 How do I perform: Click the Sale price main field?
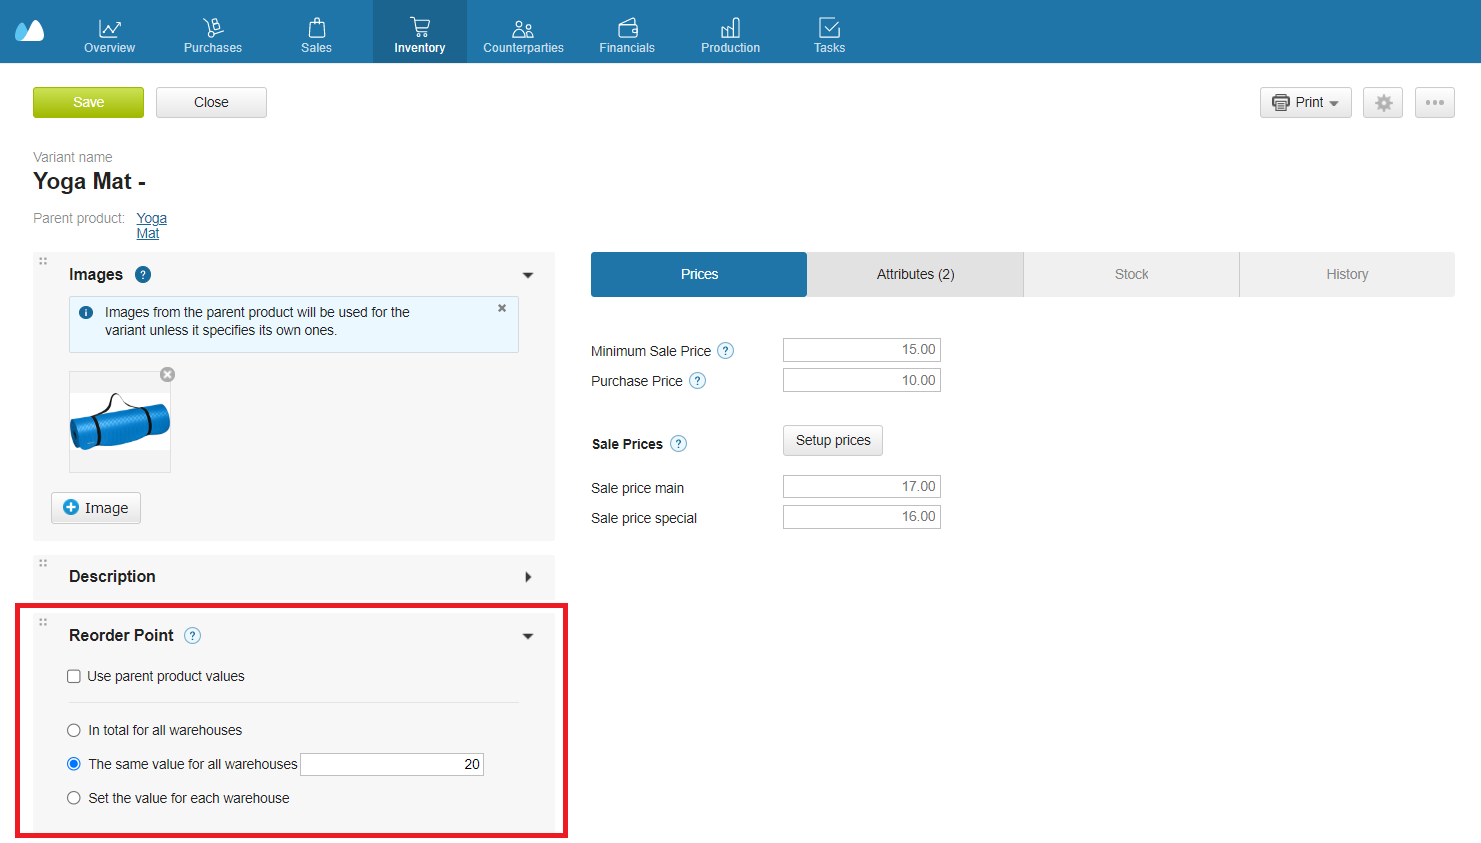click(862, 487)
